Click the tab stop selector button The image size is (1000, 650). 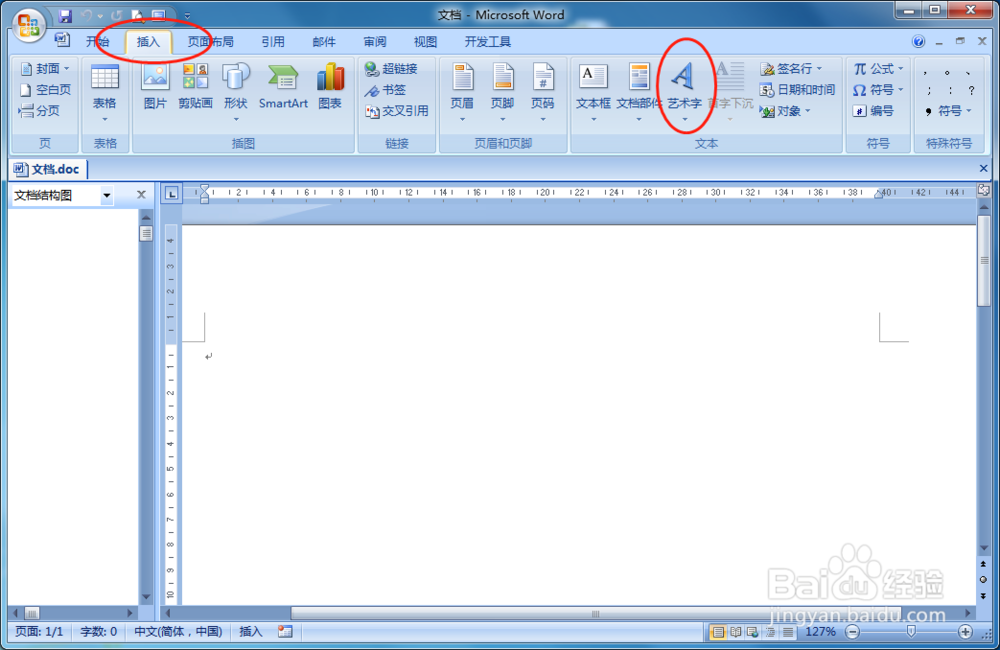172,193
